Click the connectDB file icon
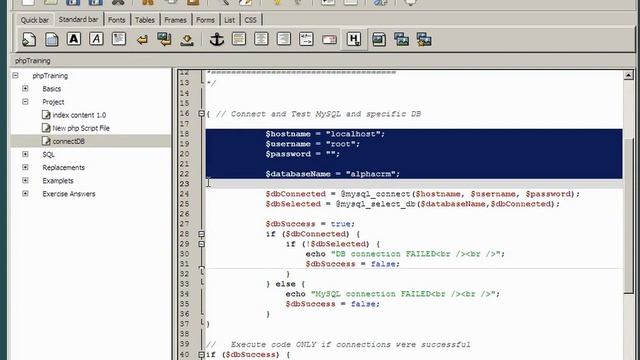640x360 pixels. pyautogui.click(x=46, y=141)
